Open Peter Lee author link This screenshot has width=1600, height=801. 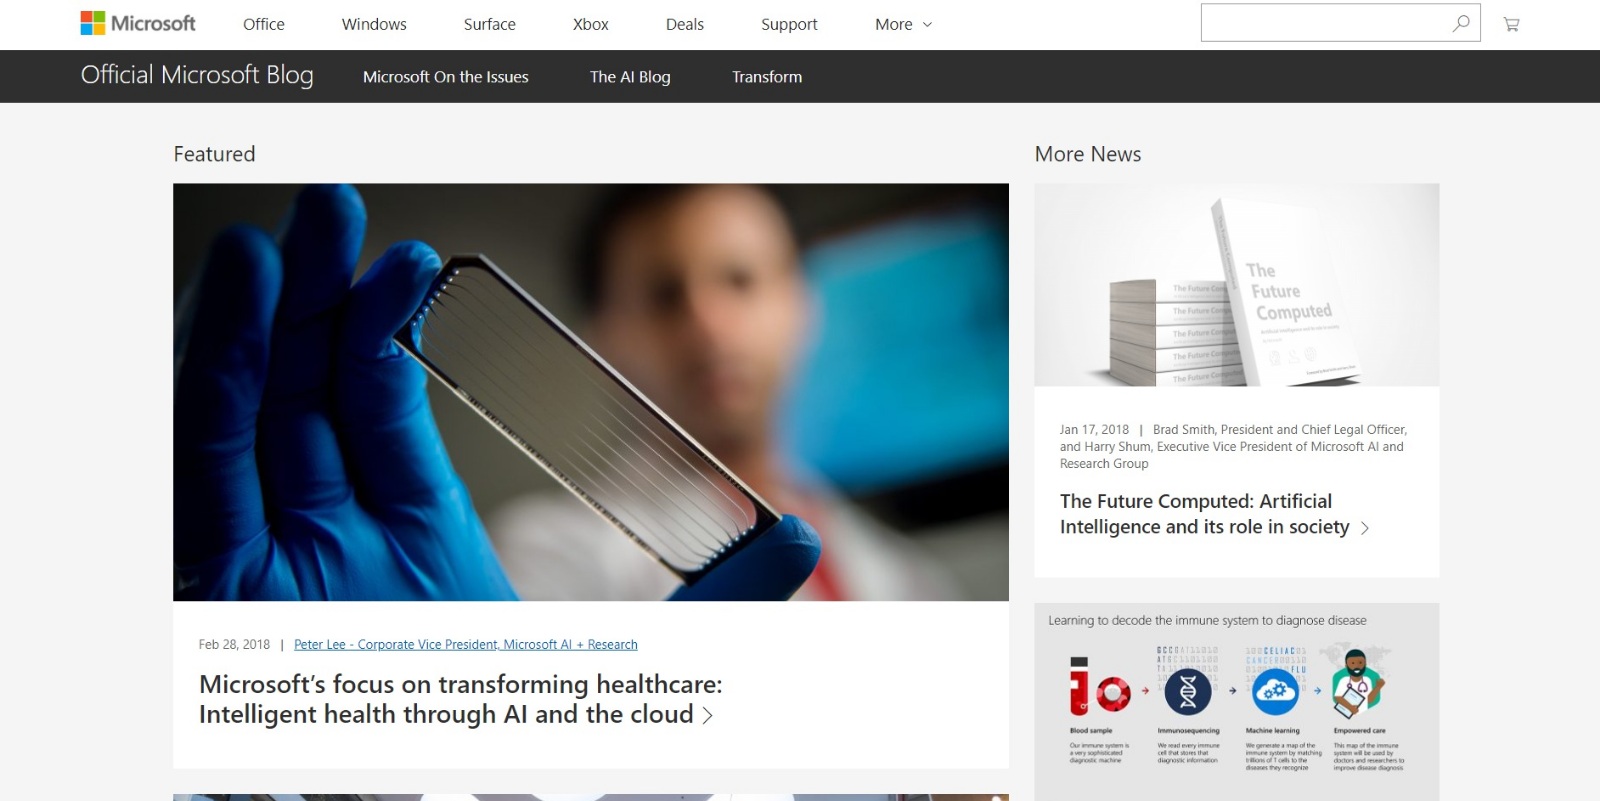466,645
